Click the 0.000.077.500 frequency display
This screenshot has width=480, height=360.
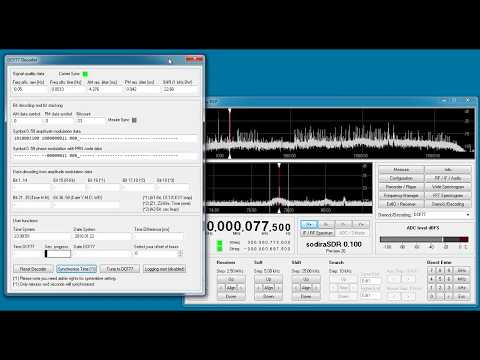click(x=249, y=227)
